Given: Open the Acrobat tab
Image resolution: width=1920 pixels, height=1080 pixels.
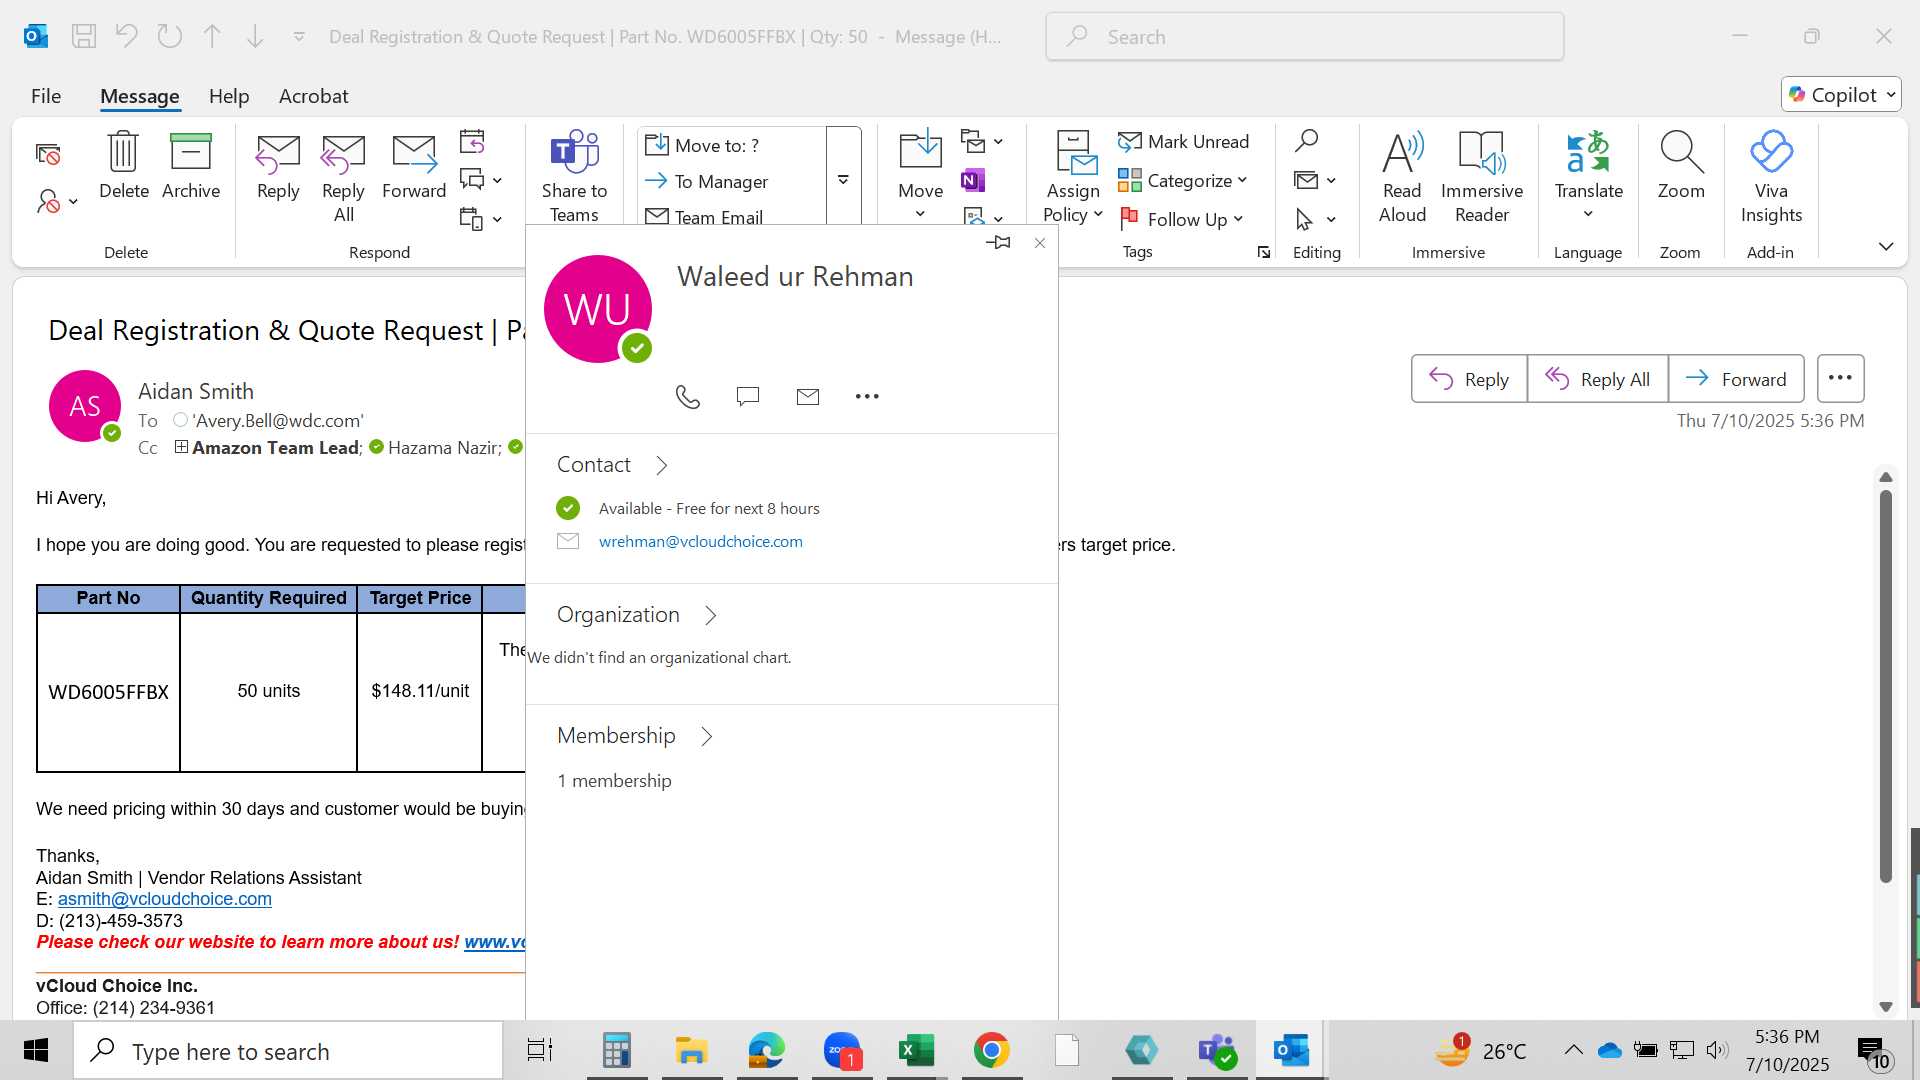Looking at the screenshot, I should pyautogui.click(x=313, y=96).
